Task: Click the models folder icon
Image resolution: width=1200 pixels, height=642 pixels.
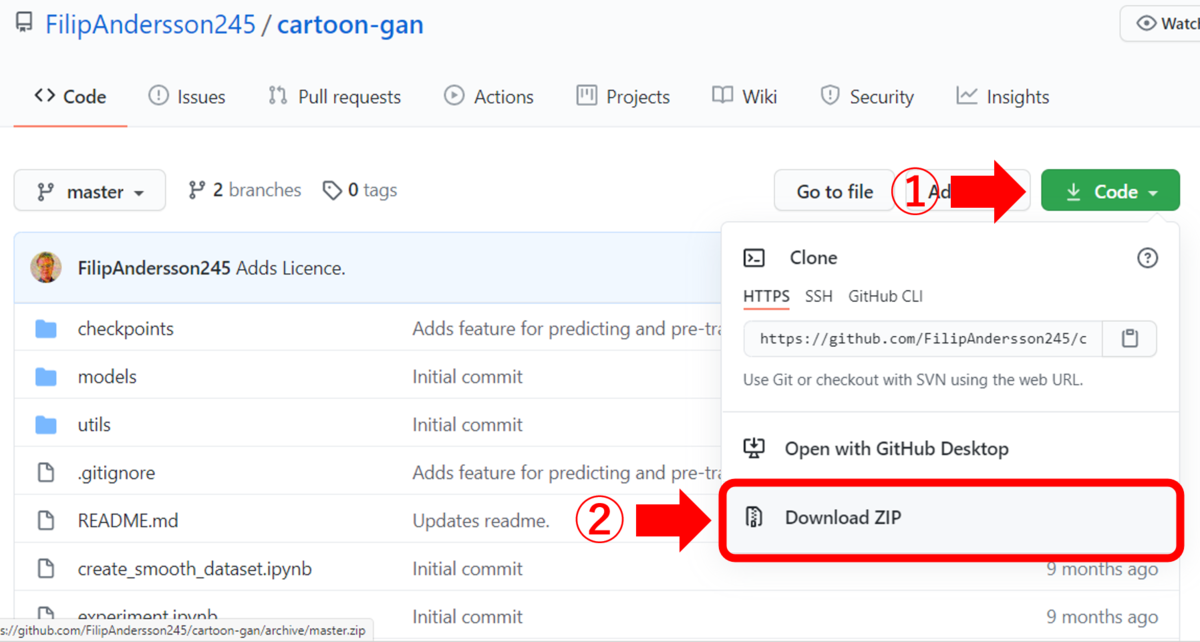Action: pyautogui.click(x=46, y=377)
